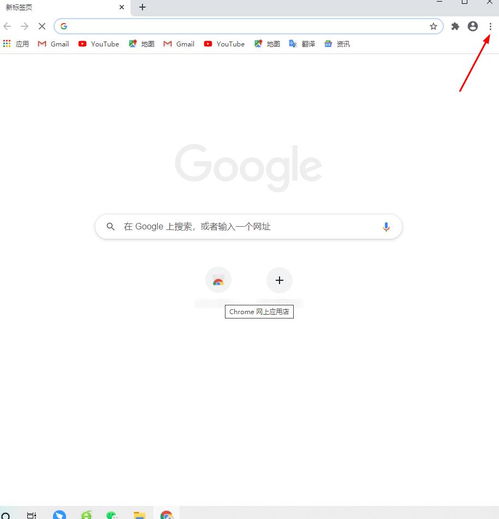Open Task View from the taskbar
This screenshot has width=499, height=519.
click(x=32, y=515)
